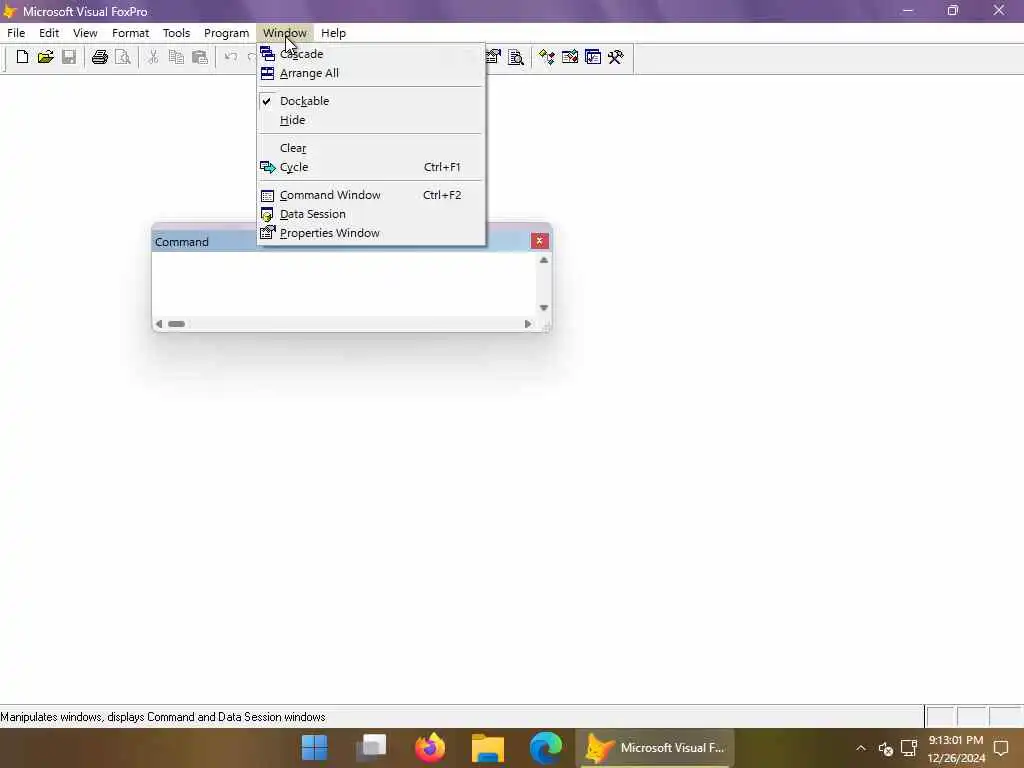The image size is (1024, 768).
Task: Open the Help menu
Action: pyautogui.click(x=333, y=33)
